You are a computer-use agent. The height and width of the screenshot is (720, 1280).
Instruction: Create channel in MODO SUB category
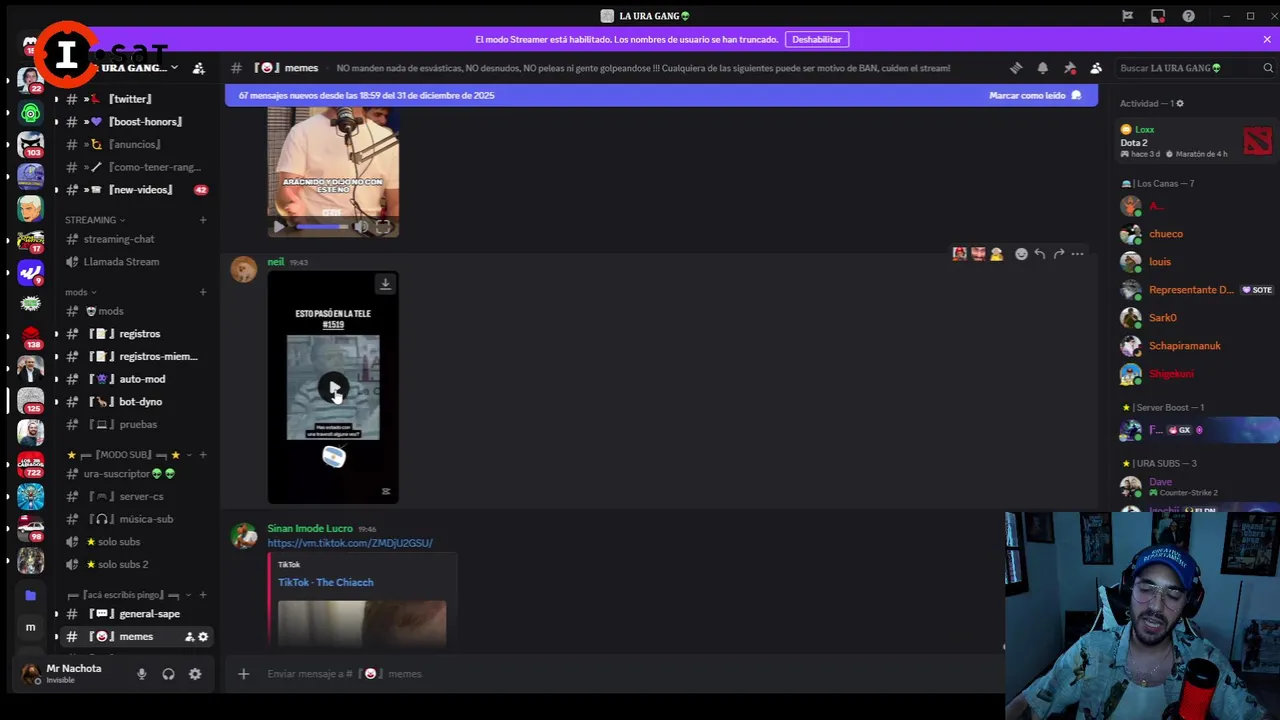point(203,455)
